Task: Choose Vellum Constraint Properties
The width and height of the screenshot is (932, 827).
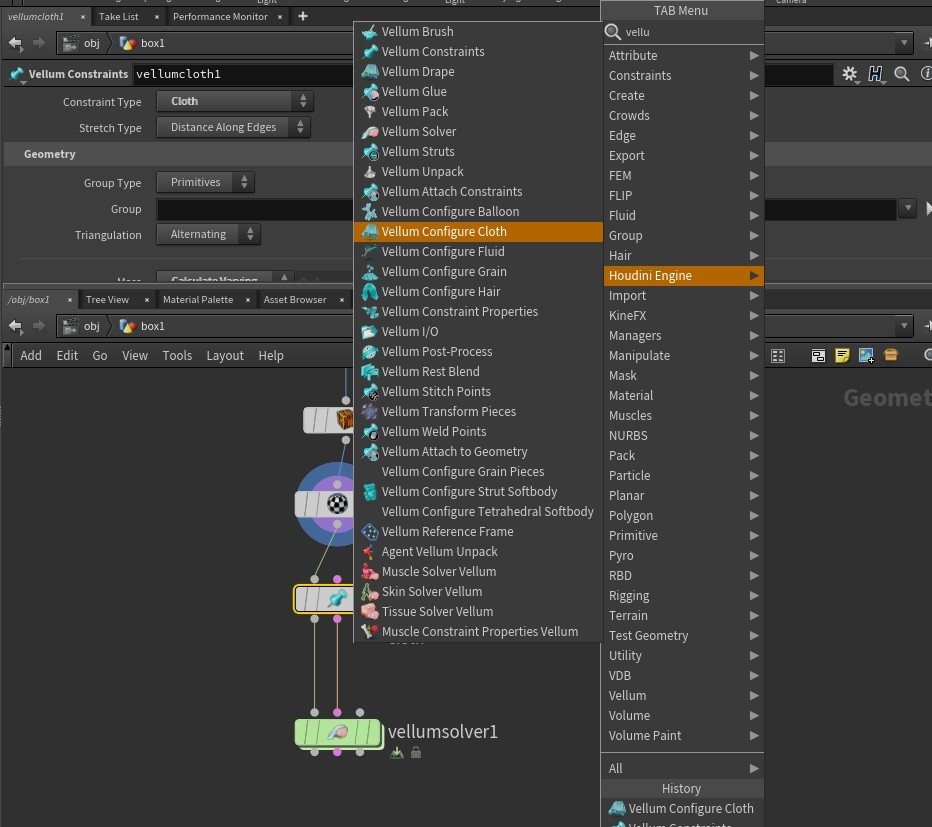Action: (478, 312)
